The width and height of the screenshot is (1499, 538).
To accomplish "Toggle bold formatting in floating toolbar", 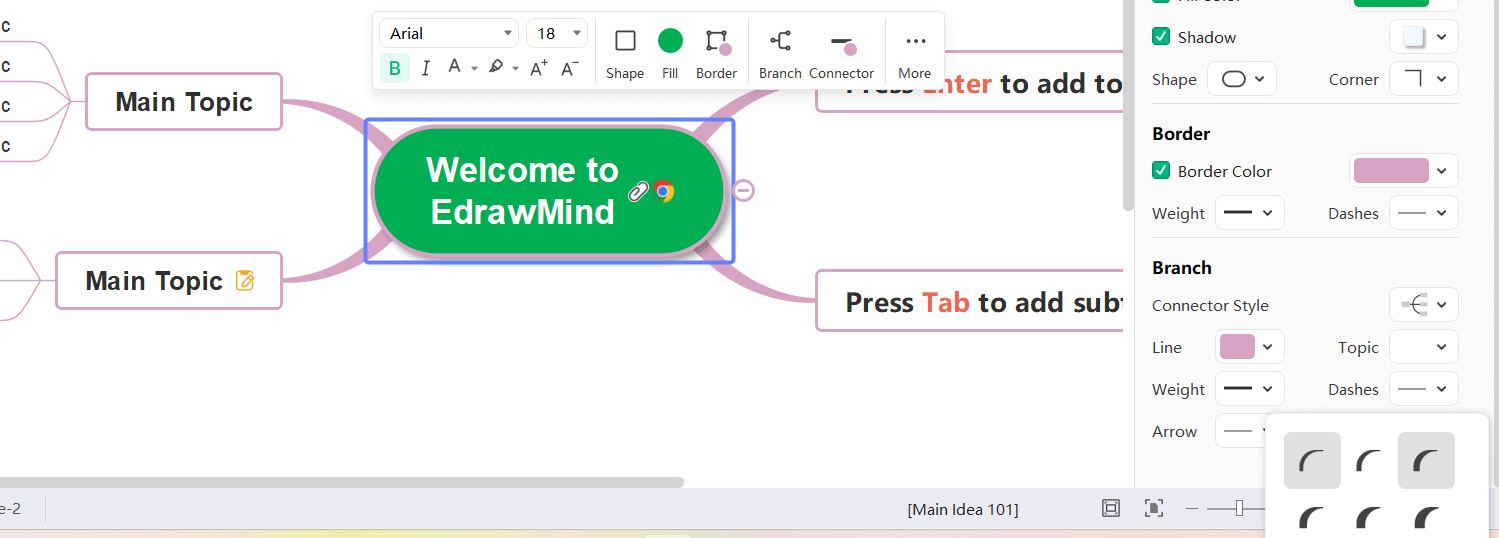I will tap(395, 68).
